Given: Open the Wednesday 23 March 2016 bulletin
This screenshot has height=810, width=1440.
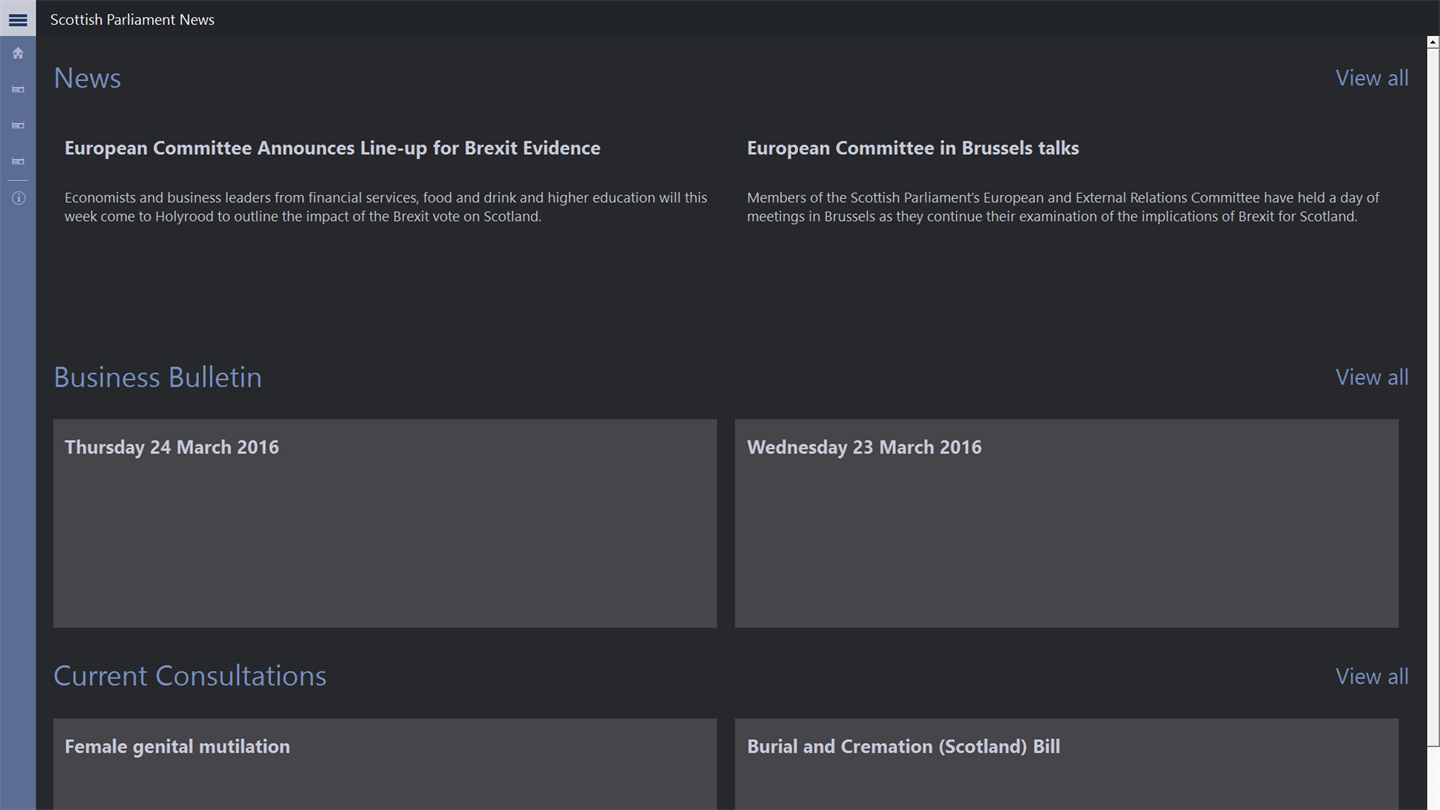Looking at the screenshot, I should coord(1066,523).
